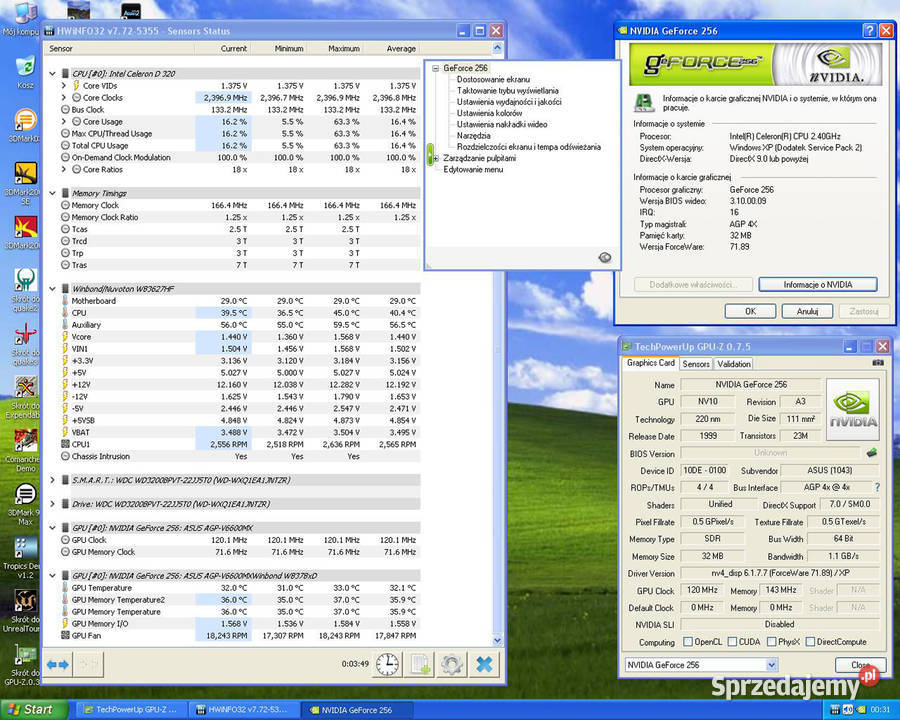This screenshot has height=720, width=900.
Task: Click the blue X close sensors icon
Action: 484,664
